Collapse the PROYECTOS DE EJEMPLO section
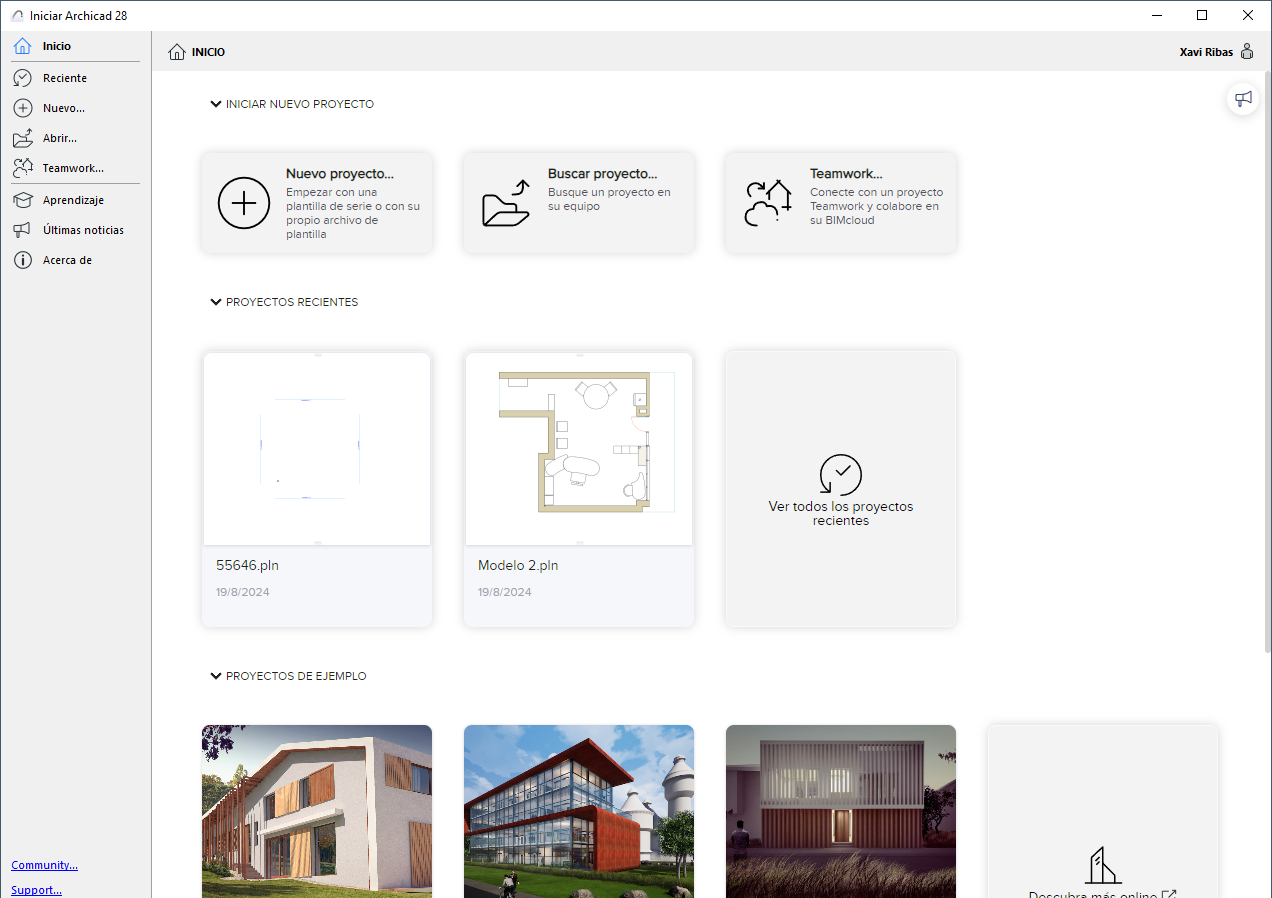 pos(216,676)
